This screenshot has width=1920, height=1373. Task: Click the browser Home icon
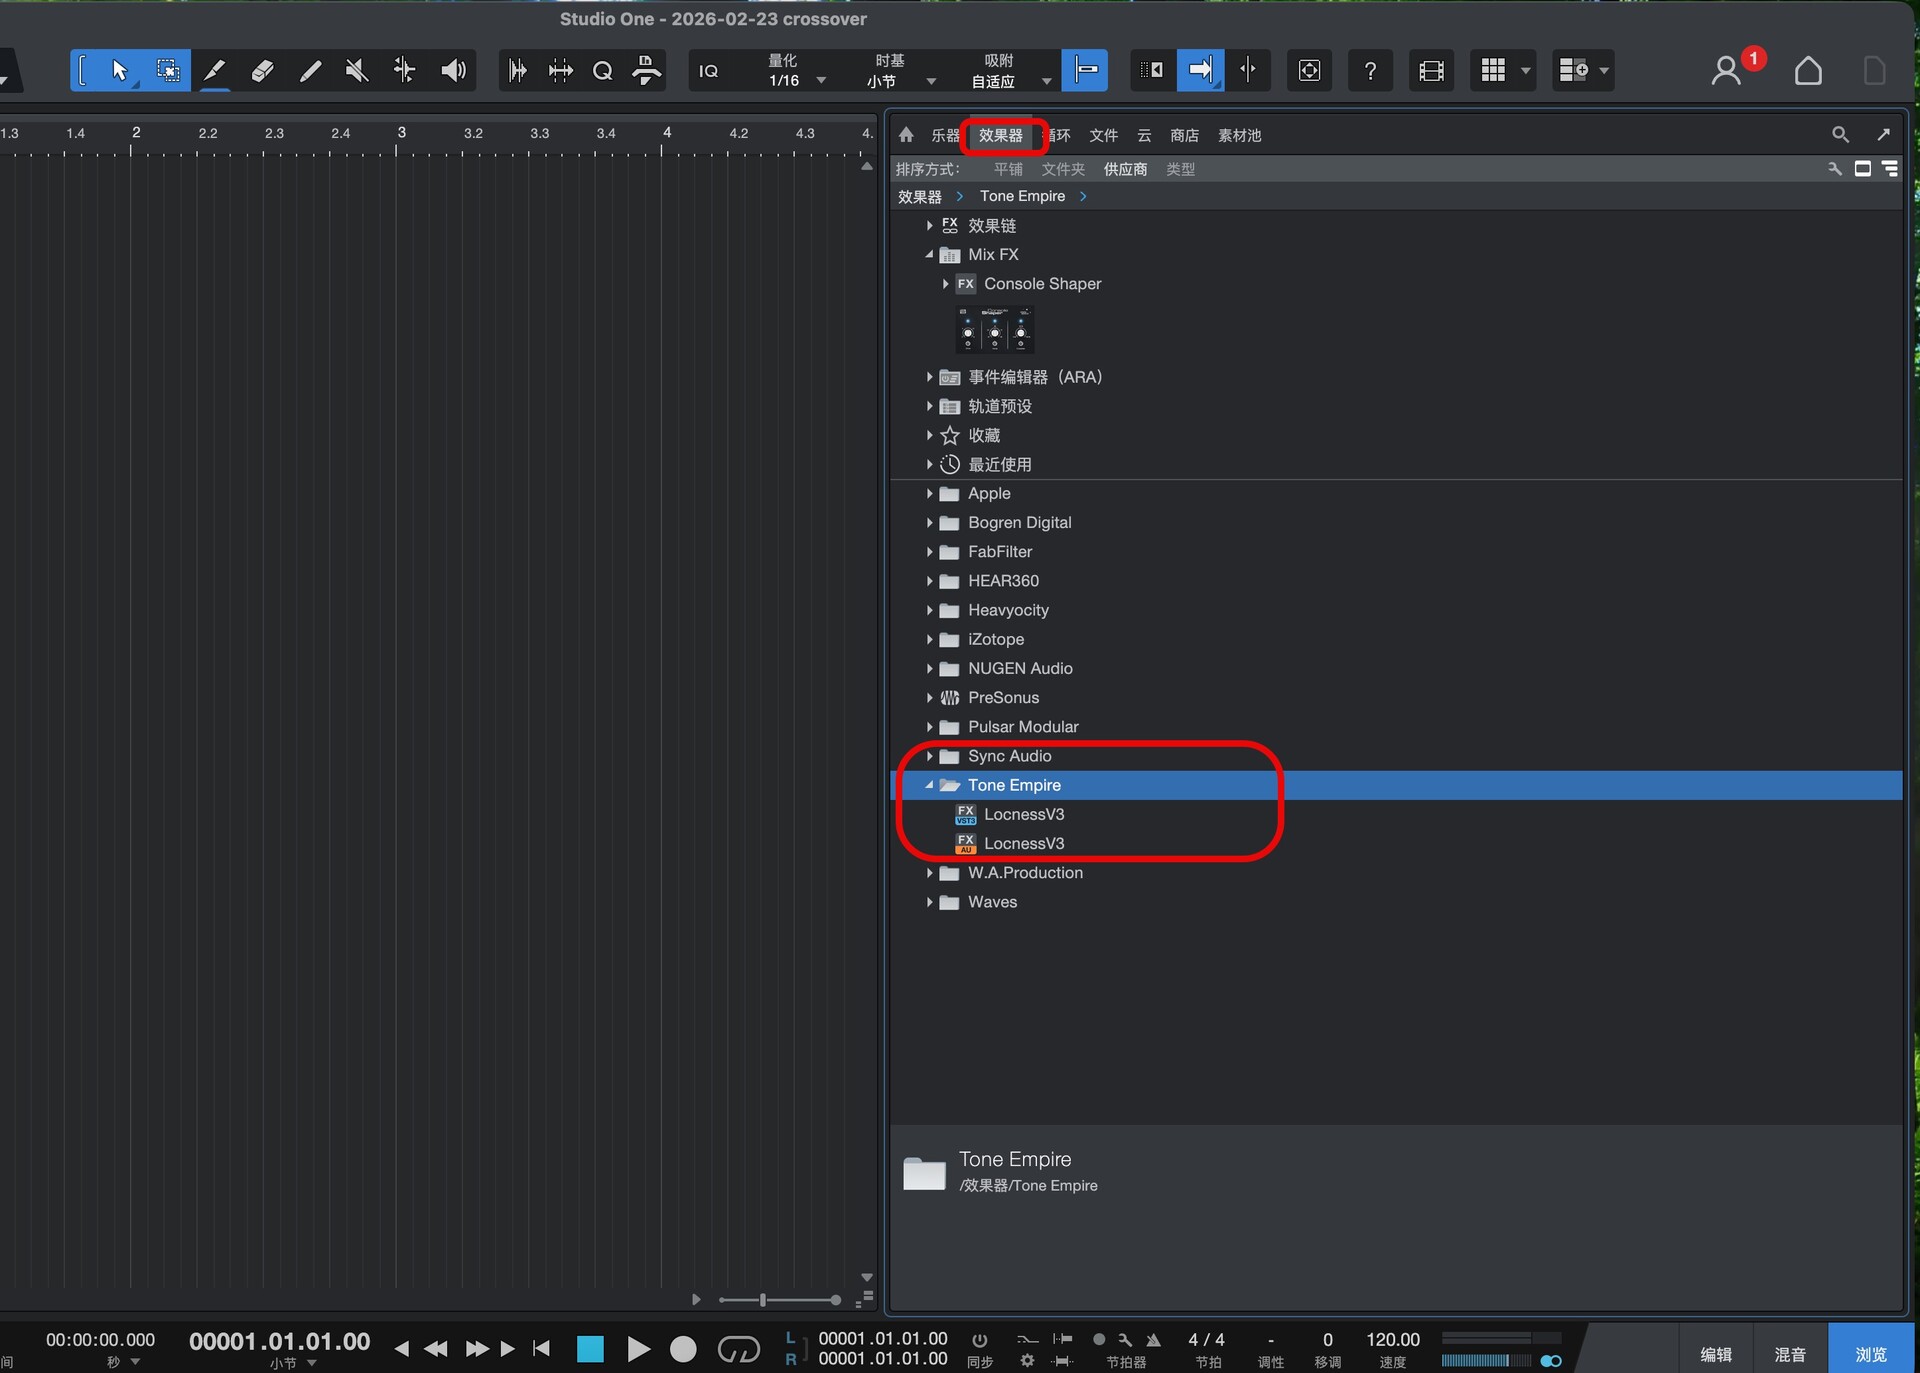(x=906, y=135)
